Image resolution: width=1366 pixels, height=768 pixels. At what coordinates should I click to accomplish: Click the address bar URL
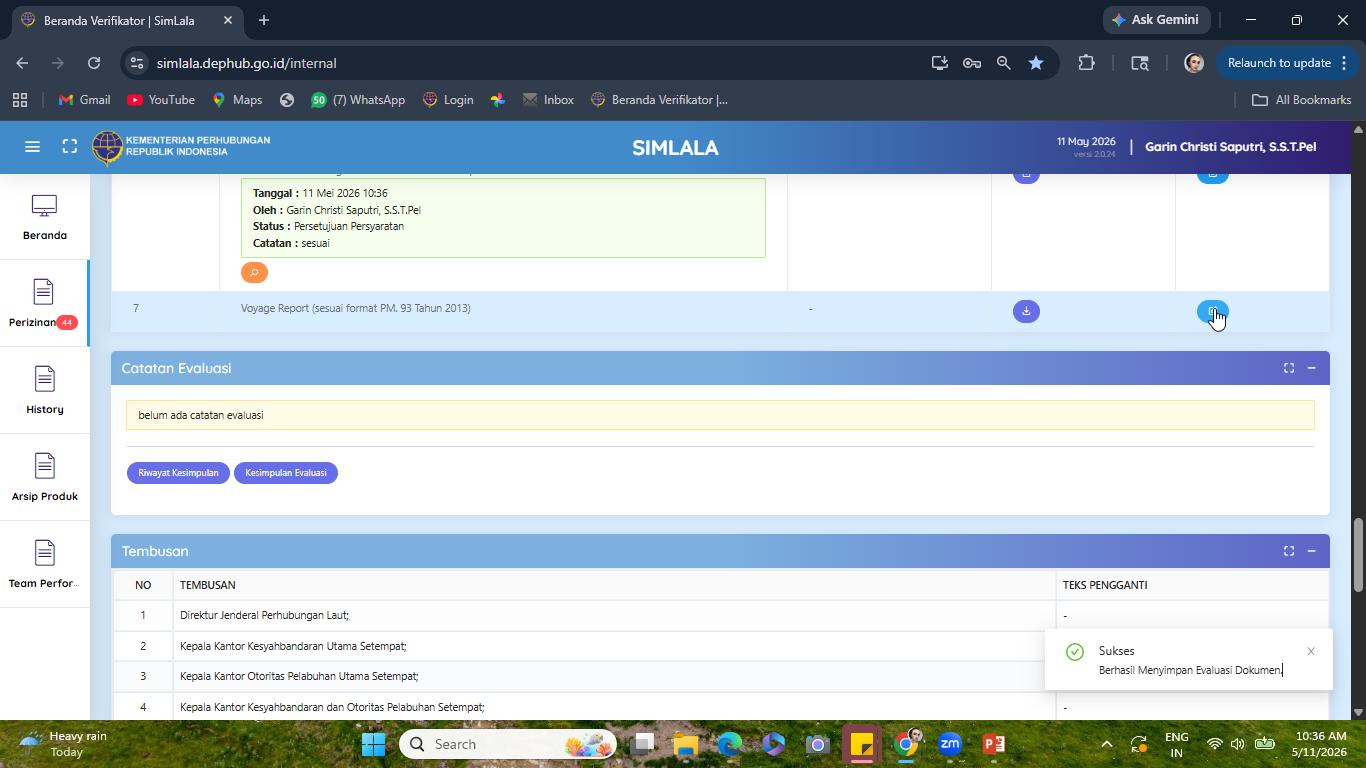[246, 63]
